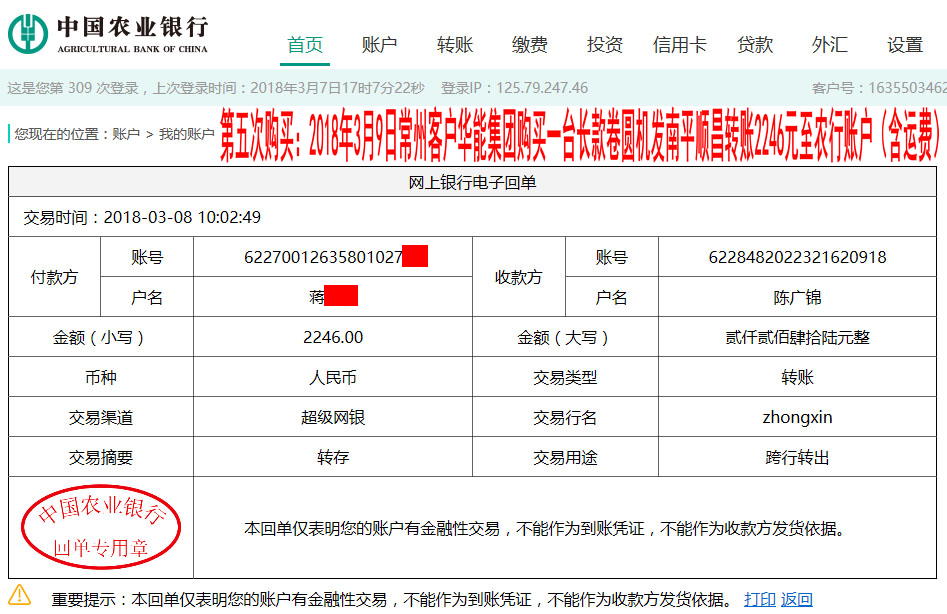Click the 打印 print link

pyautogui.click(x=760, y=597)
